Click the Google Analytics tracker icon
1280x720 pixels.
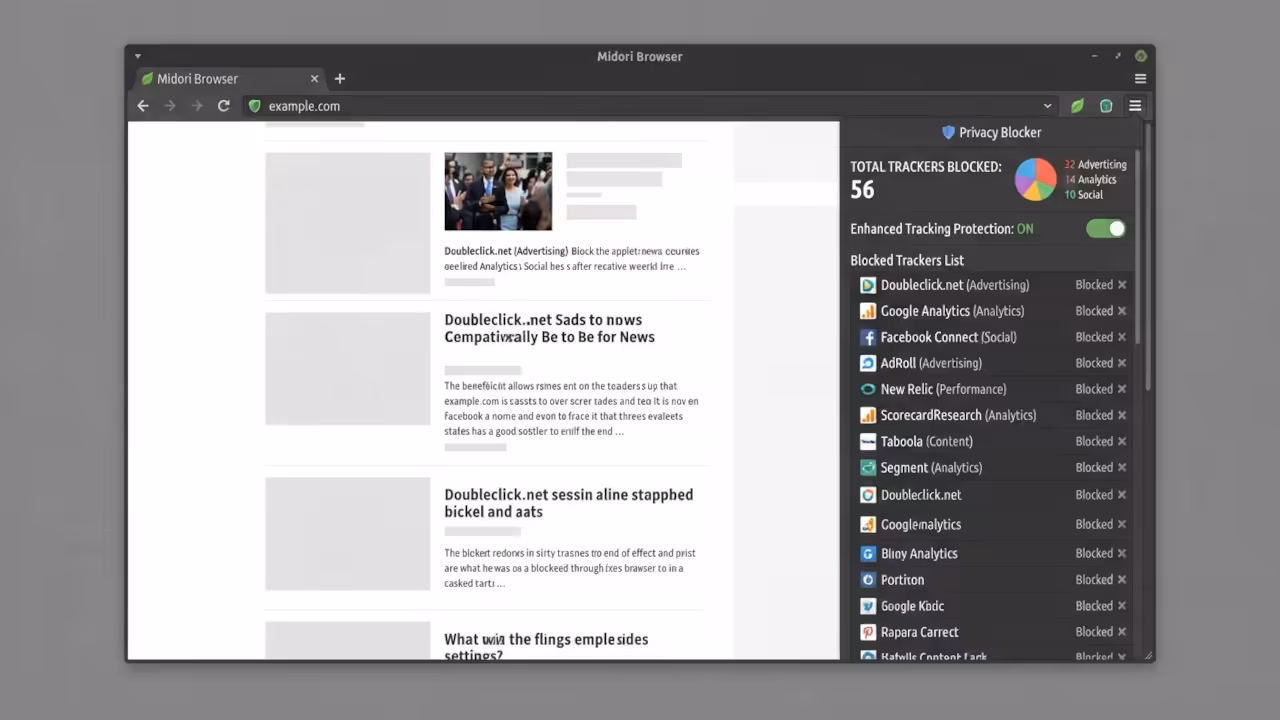click(x=868, y=311)
